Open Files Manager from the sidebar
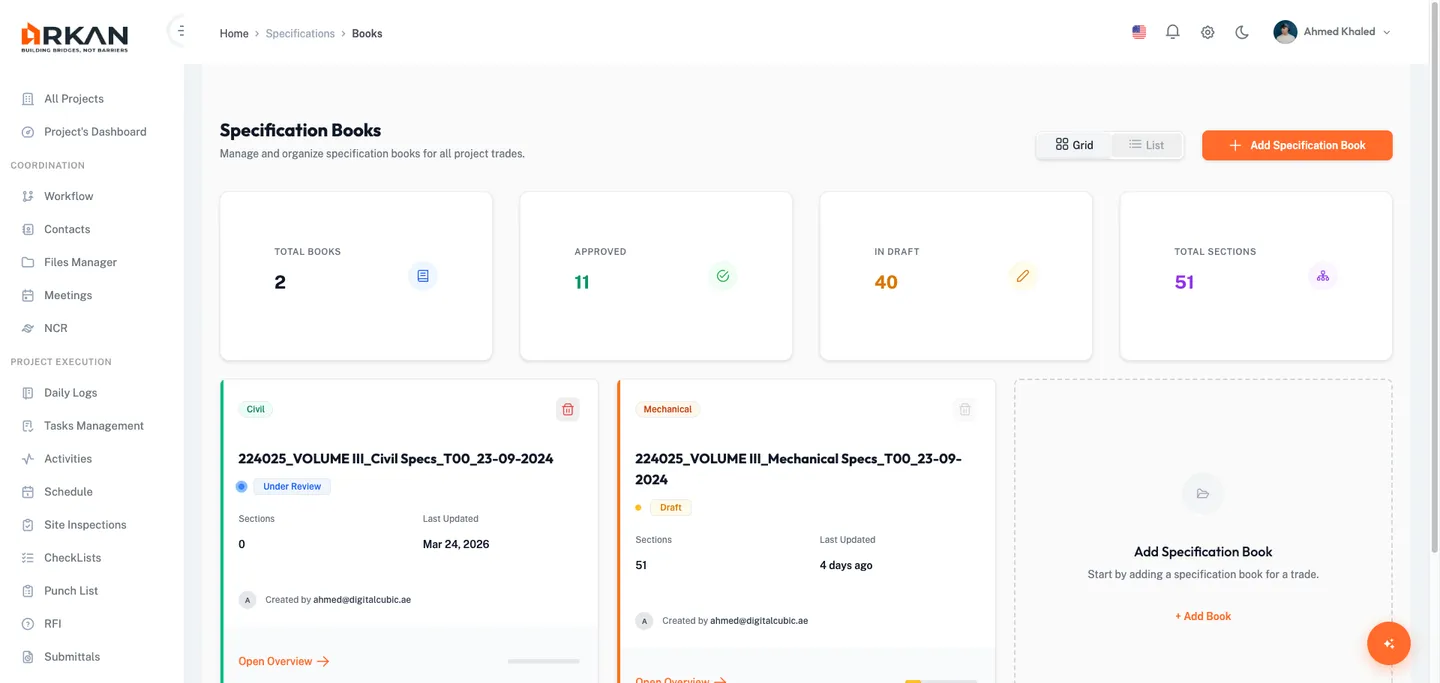 click(x=80, y=262)
